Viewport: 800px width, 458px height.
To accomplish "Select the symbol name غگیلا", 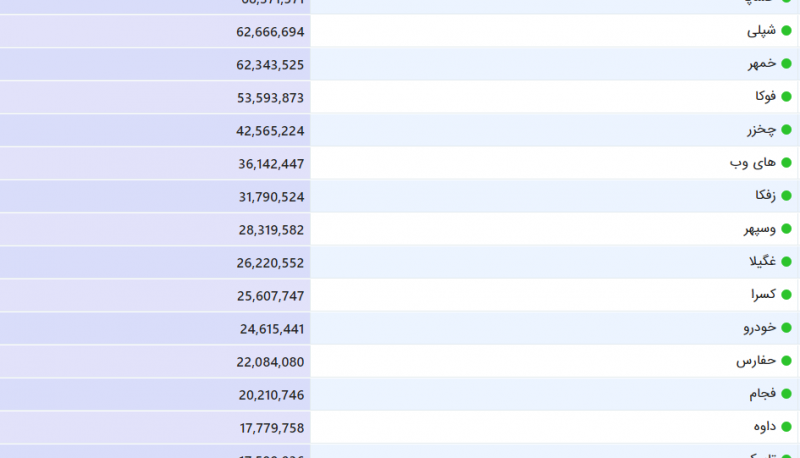I will point(763,261).
